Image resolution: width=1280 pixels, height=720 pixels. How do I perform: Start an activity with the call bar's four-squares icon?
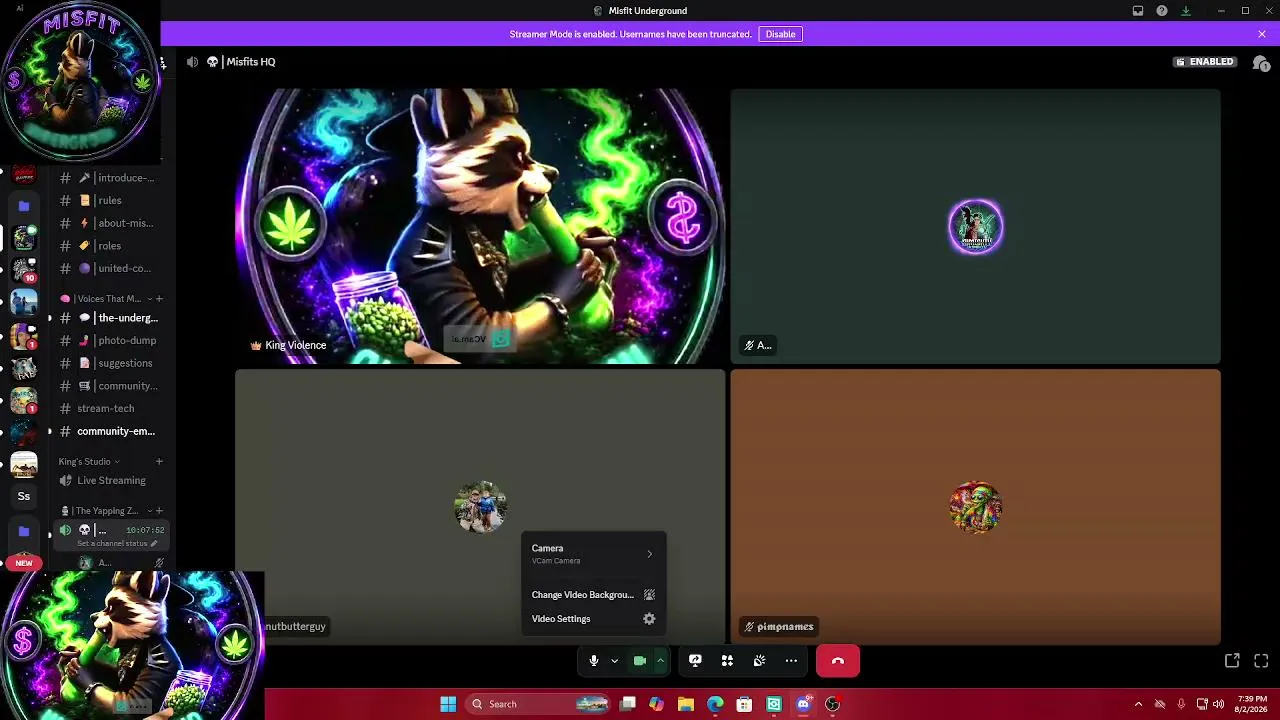point(727,661)
